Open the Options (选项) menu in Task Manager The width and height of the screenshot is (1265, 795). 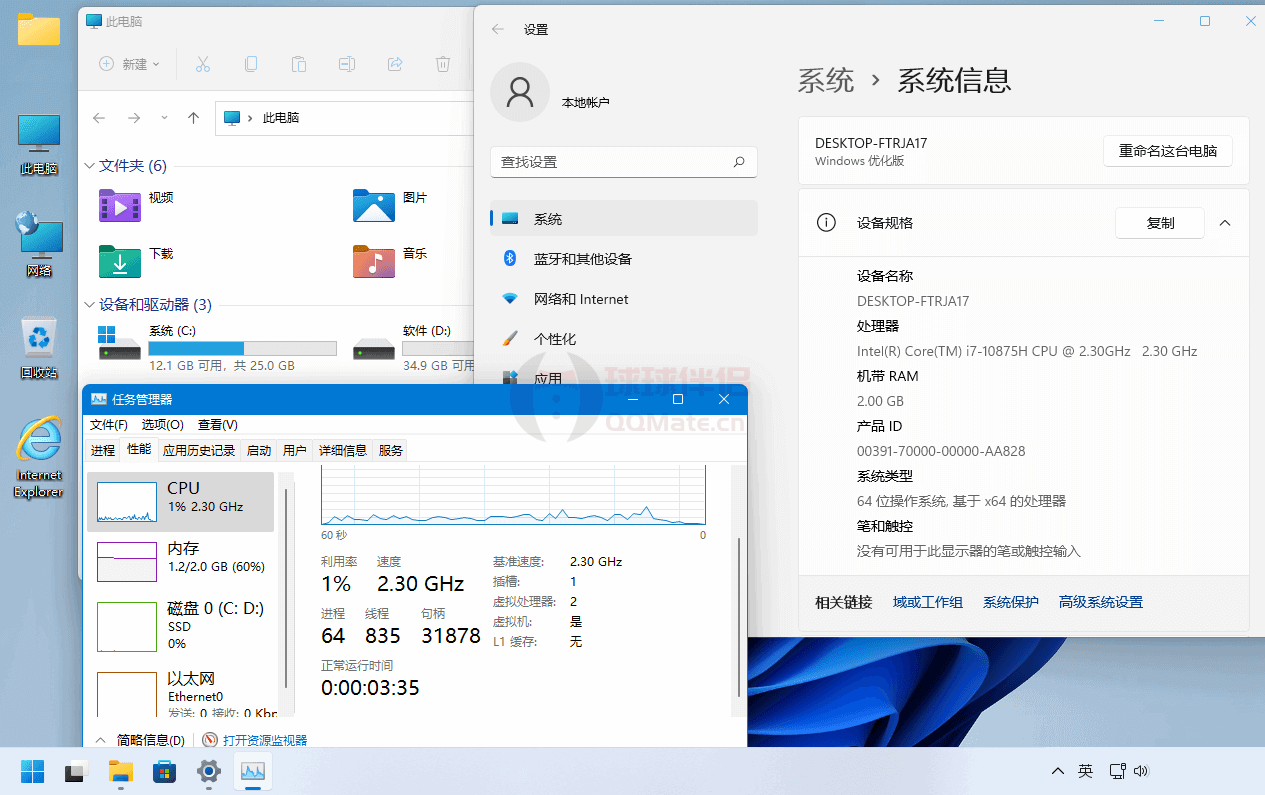point(162,425)
